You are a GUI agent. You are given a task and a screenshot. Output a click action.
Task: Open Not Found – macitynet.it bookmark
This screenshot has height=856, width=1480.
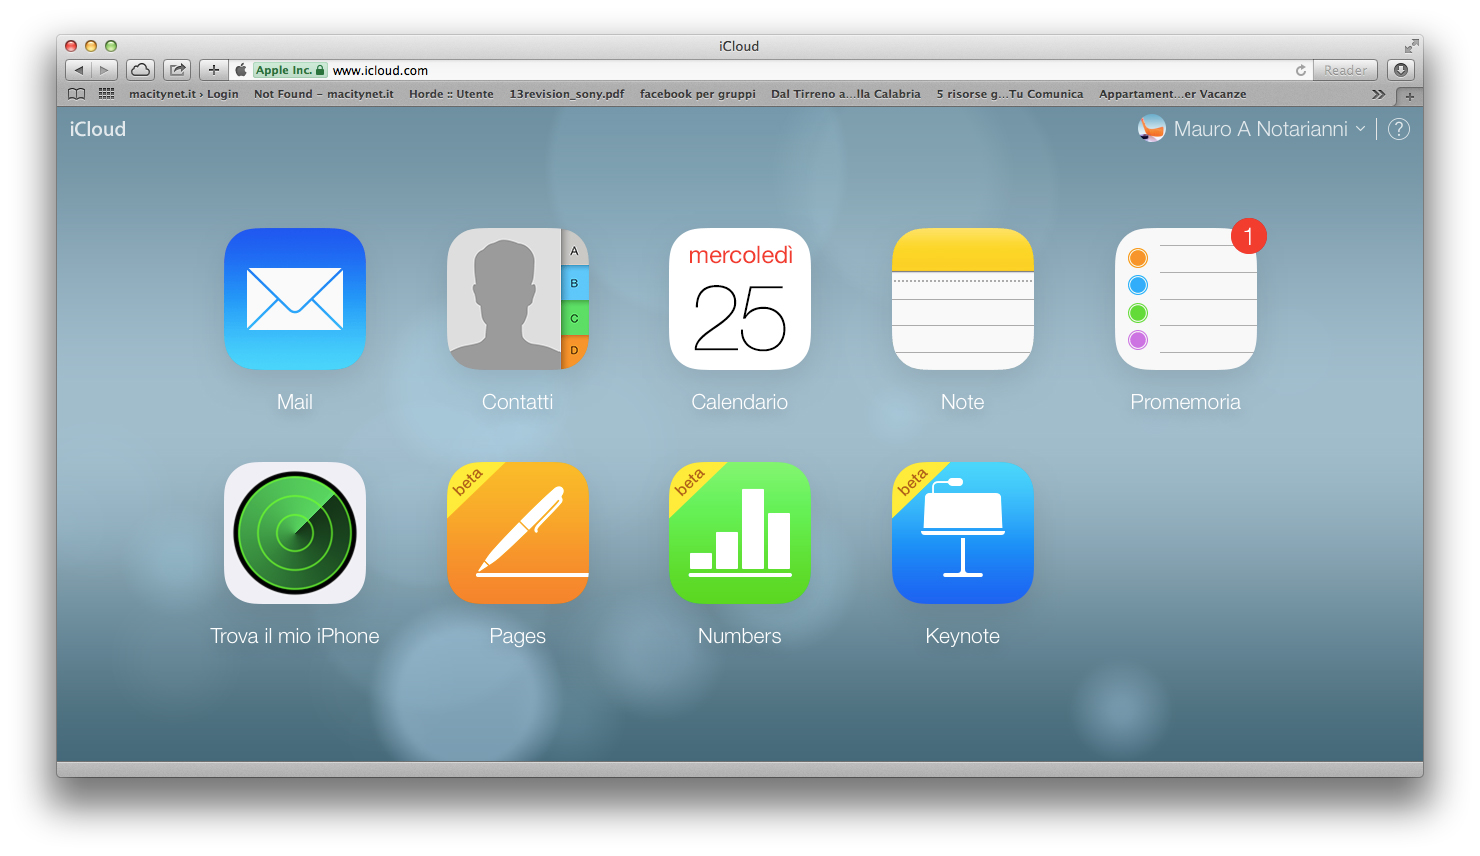(324, 94)
